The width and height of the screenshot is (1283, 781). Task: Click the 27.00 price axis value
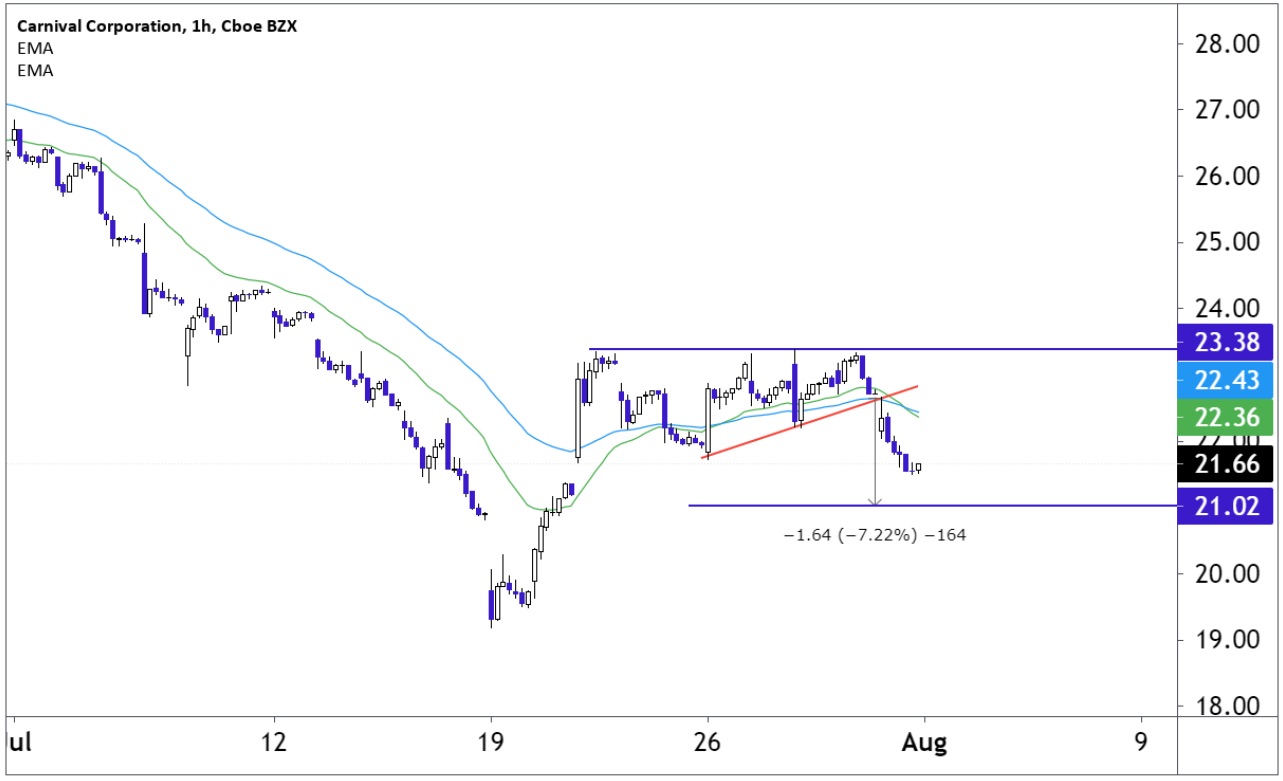click(1225, 110)
